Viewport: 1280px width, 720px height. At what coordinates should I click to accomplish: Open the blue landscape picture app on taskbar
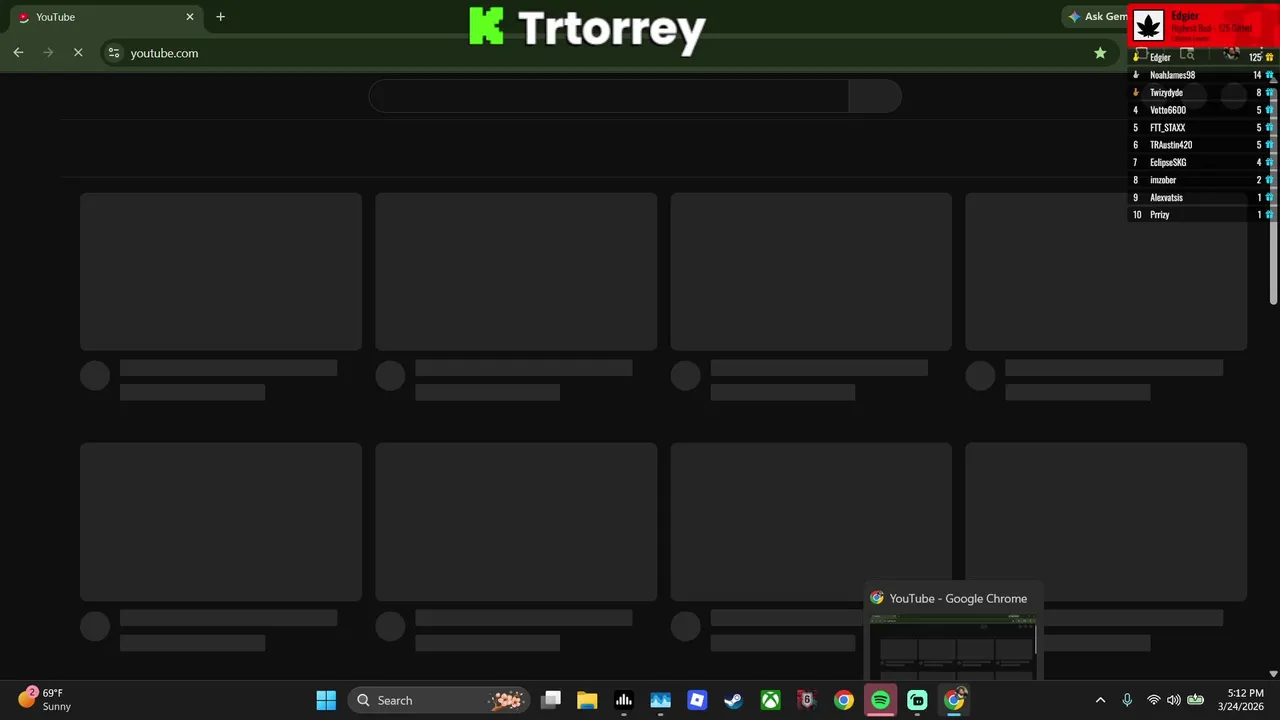click(x=660, y=700)
